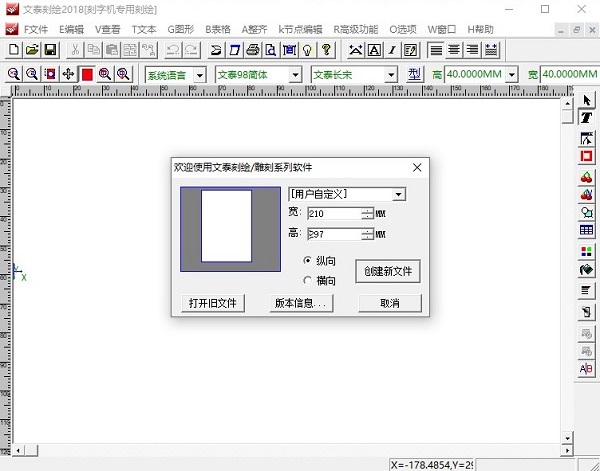Click the Open folder toolbar icon
The width and height of the screenshot is (600, 471).
point(32,50)
